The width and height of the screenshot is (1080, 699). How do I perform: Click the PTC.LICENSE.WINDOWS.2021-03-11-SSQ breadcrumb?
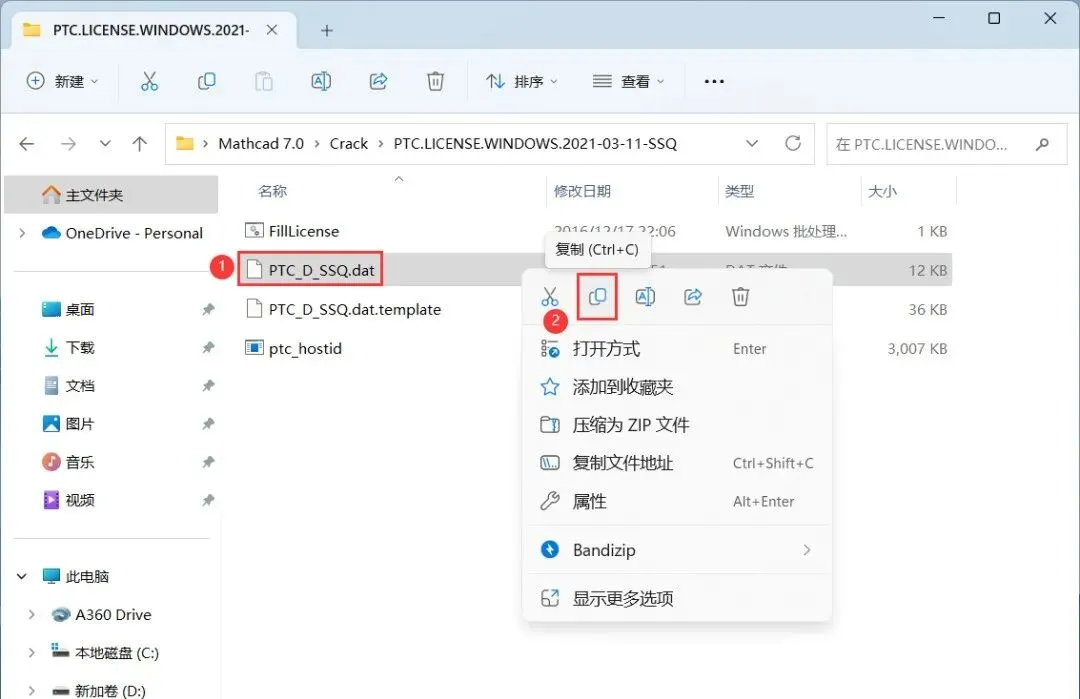coord(535,143)
